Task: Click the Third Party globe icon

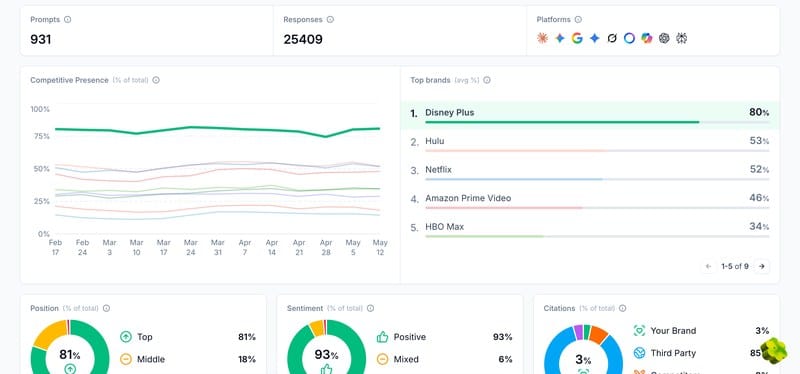Action: click(639, 353)
